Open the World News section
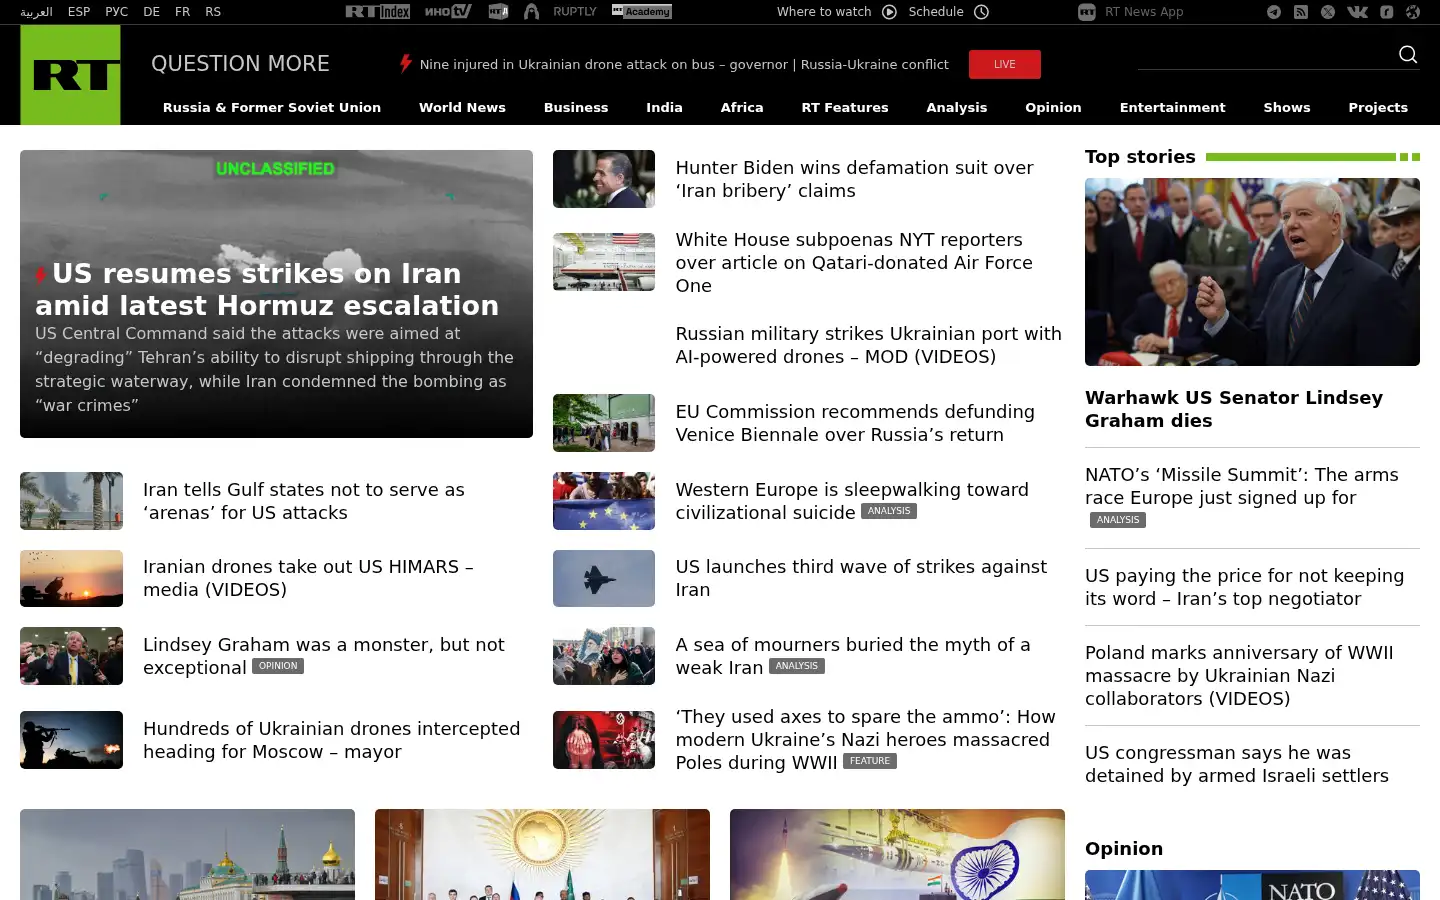1440x900 pixels. (x=462, y=107)
